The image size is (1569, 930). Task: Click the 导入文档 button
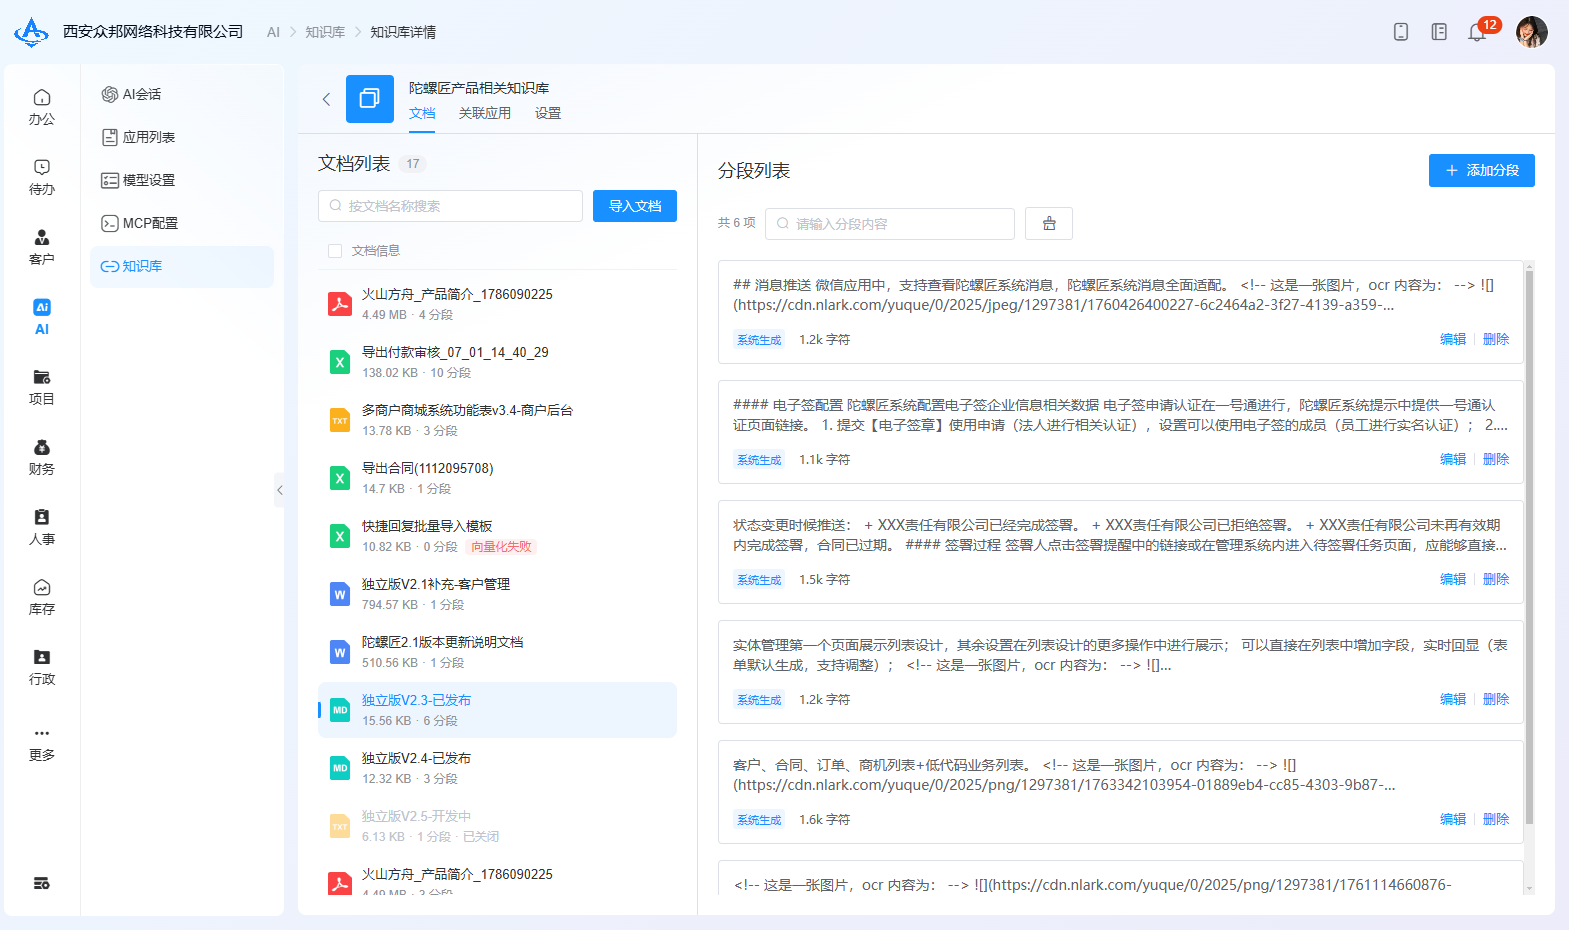point(635,206)
